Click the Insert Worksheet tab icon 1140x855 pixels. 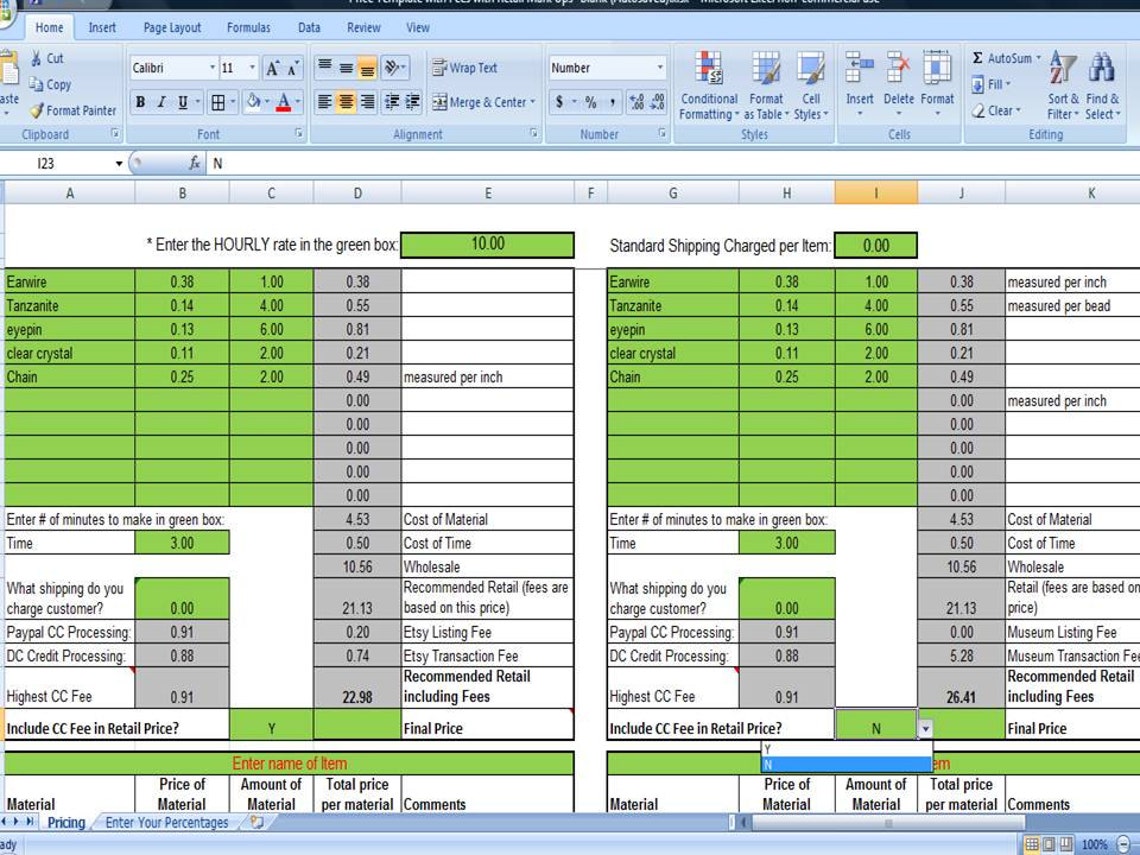(257, 822)
